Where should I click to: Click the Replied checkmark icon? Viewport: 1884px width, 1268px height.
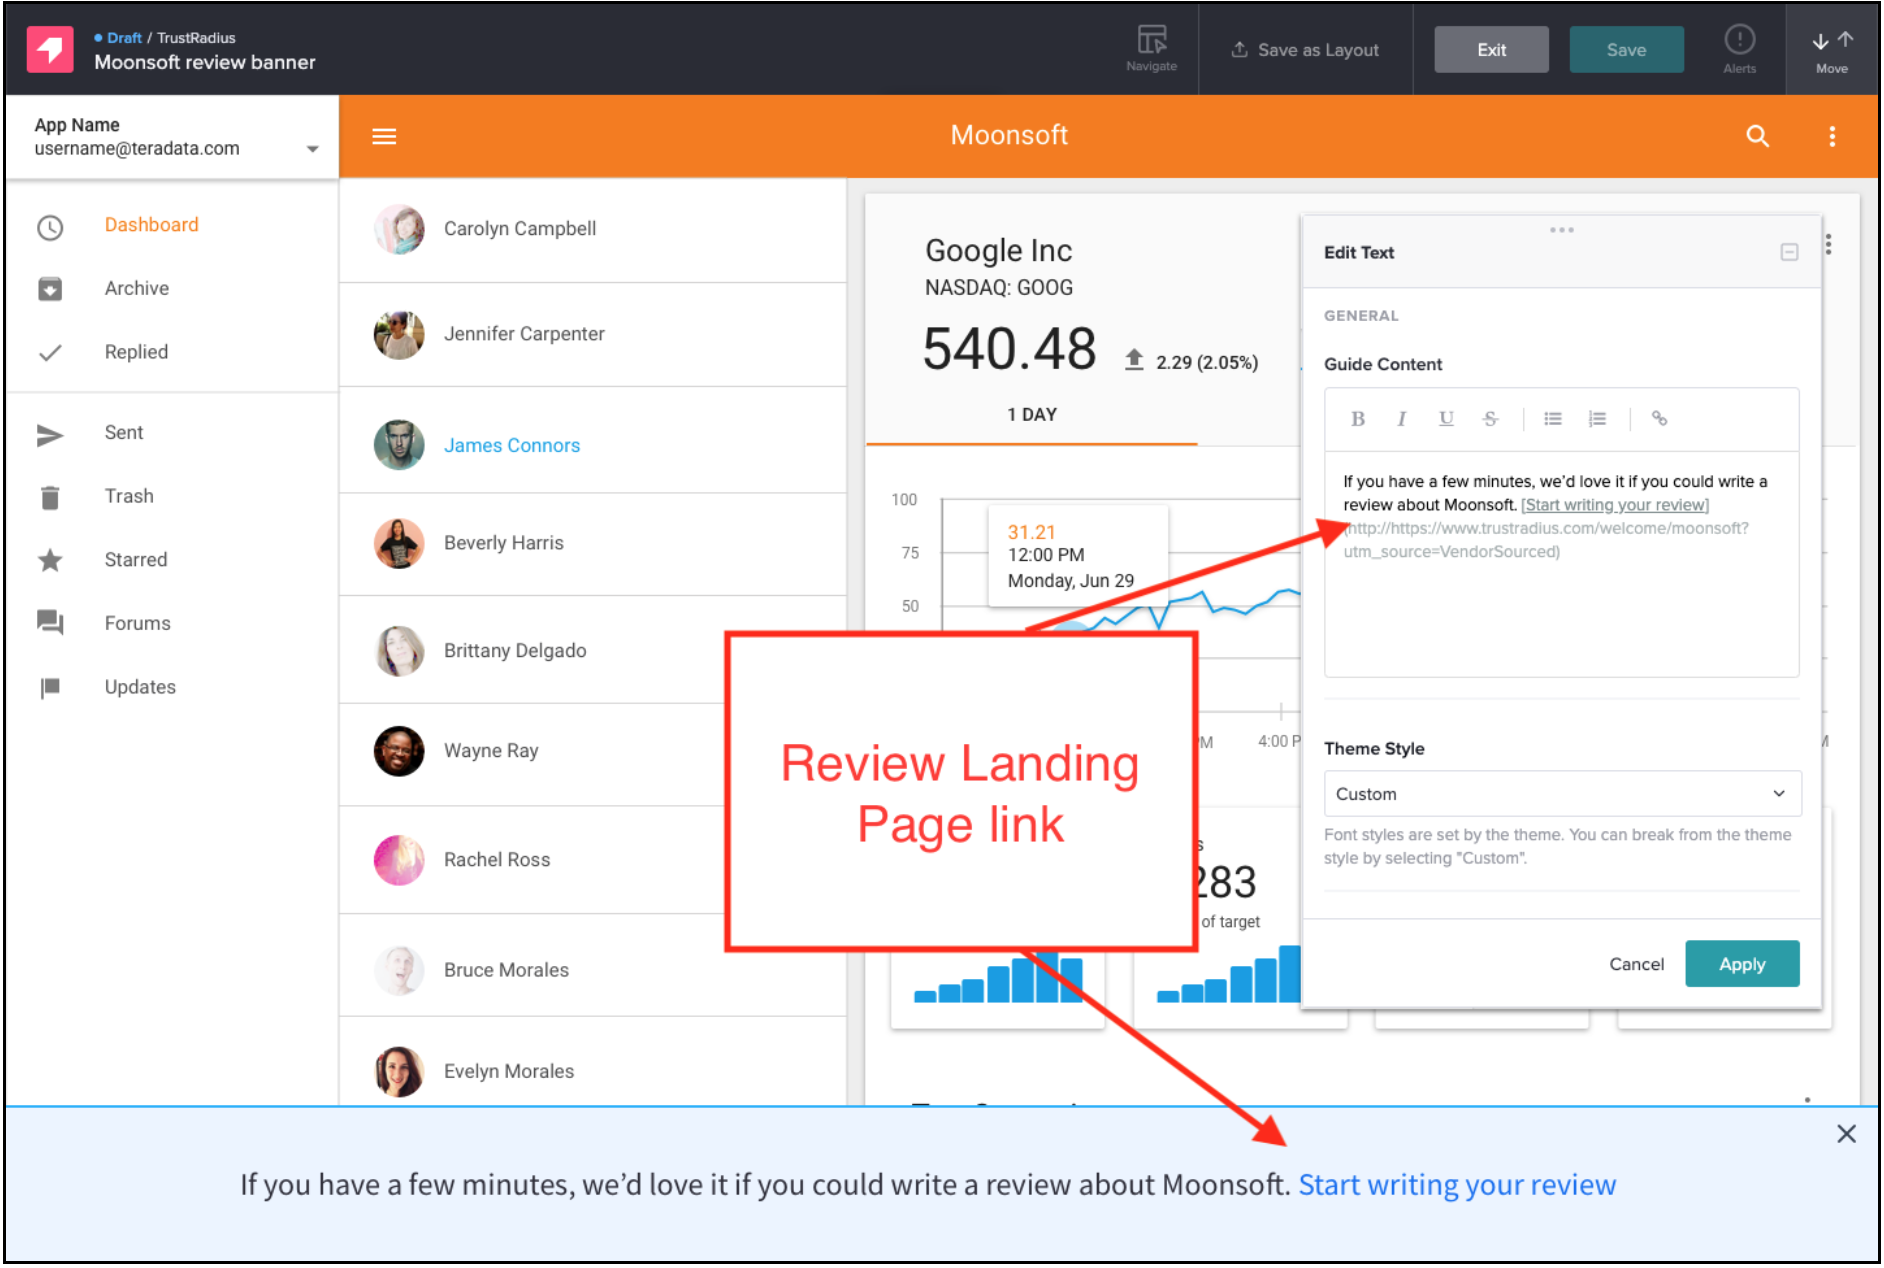click(x=50, y=353)
